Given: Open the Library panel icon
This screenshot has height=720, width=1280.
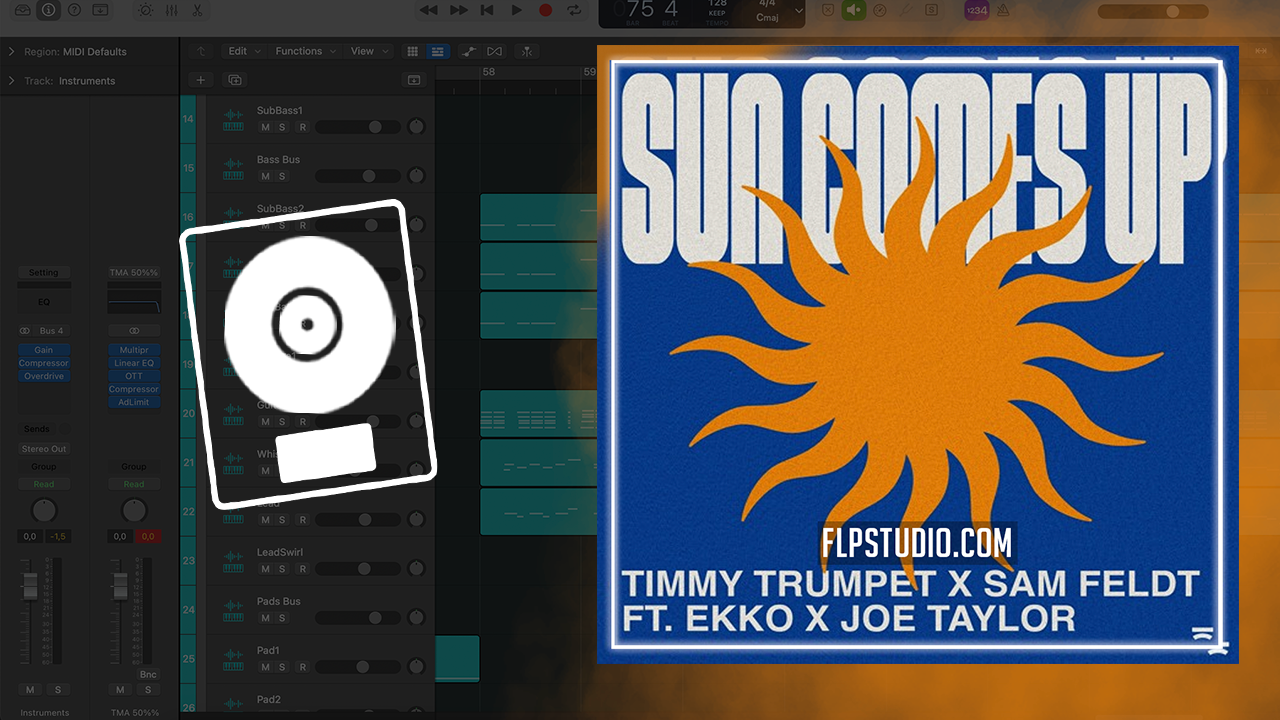Looking at the screenshot, I should pyautogui.click(x=23, y=10).
